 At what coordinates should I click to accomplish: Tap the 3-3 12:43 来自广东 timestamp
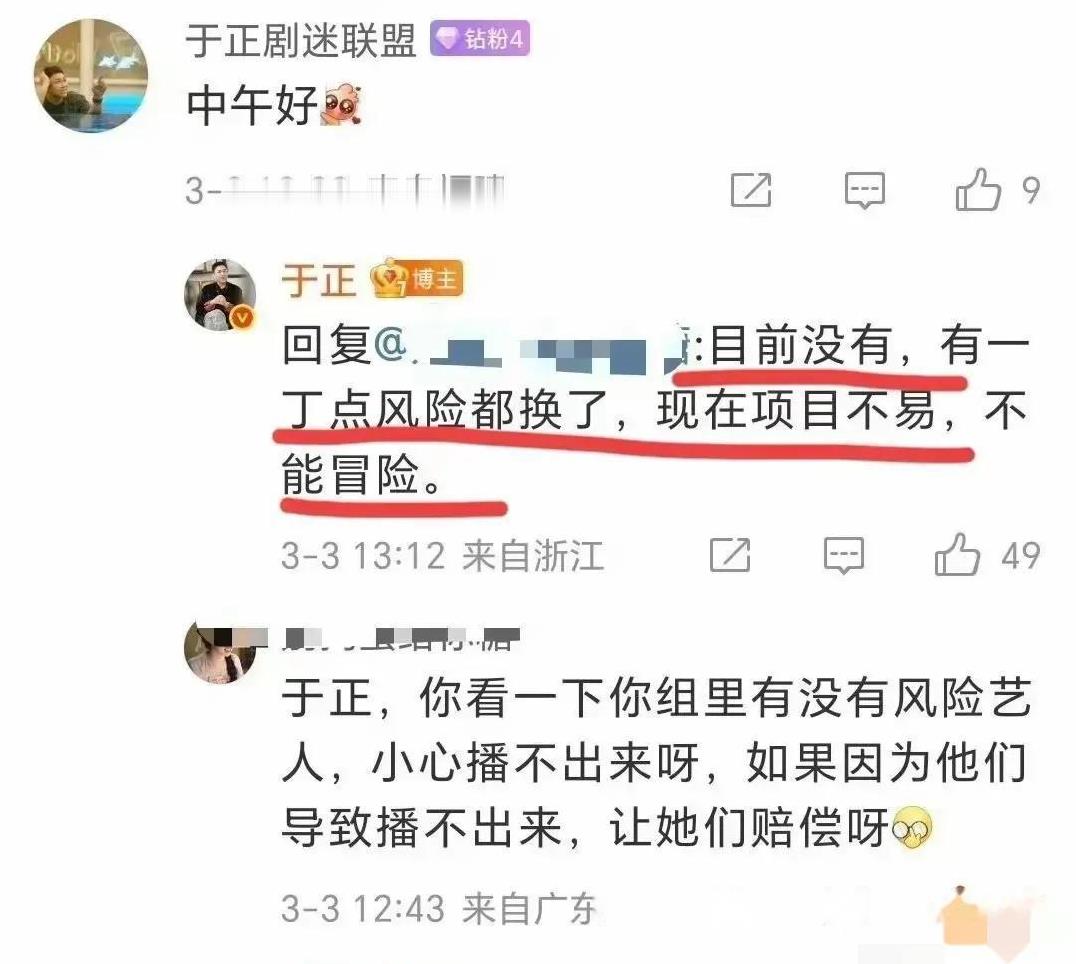pos(439,908)
